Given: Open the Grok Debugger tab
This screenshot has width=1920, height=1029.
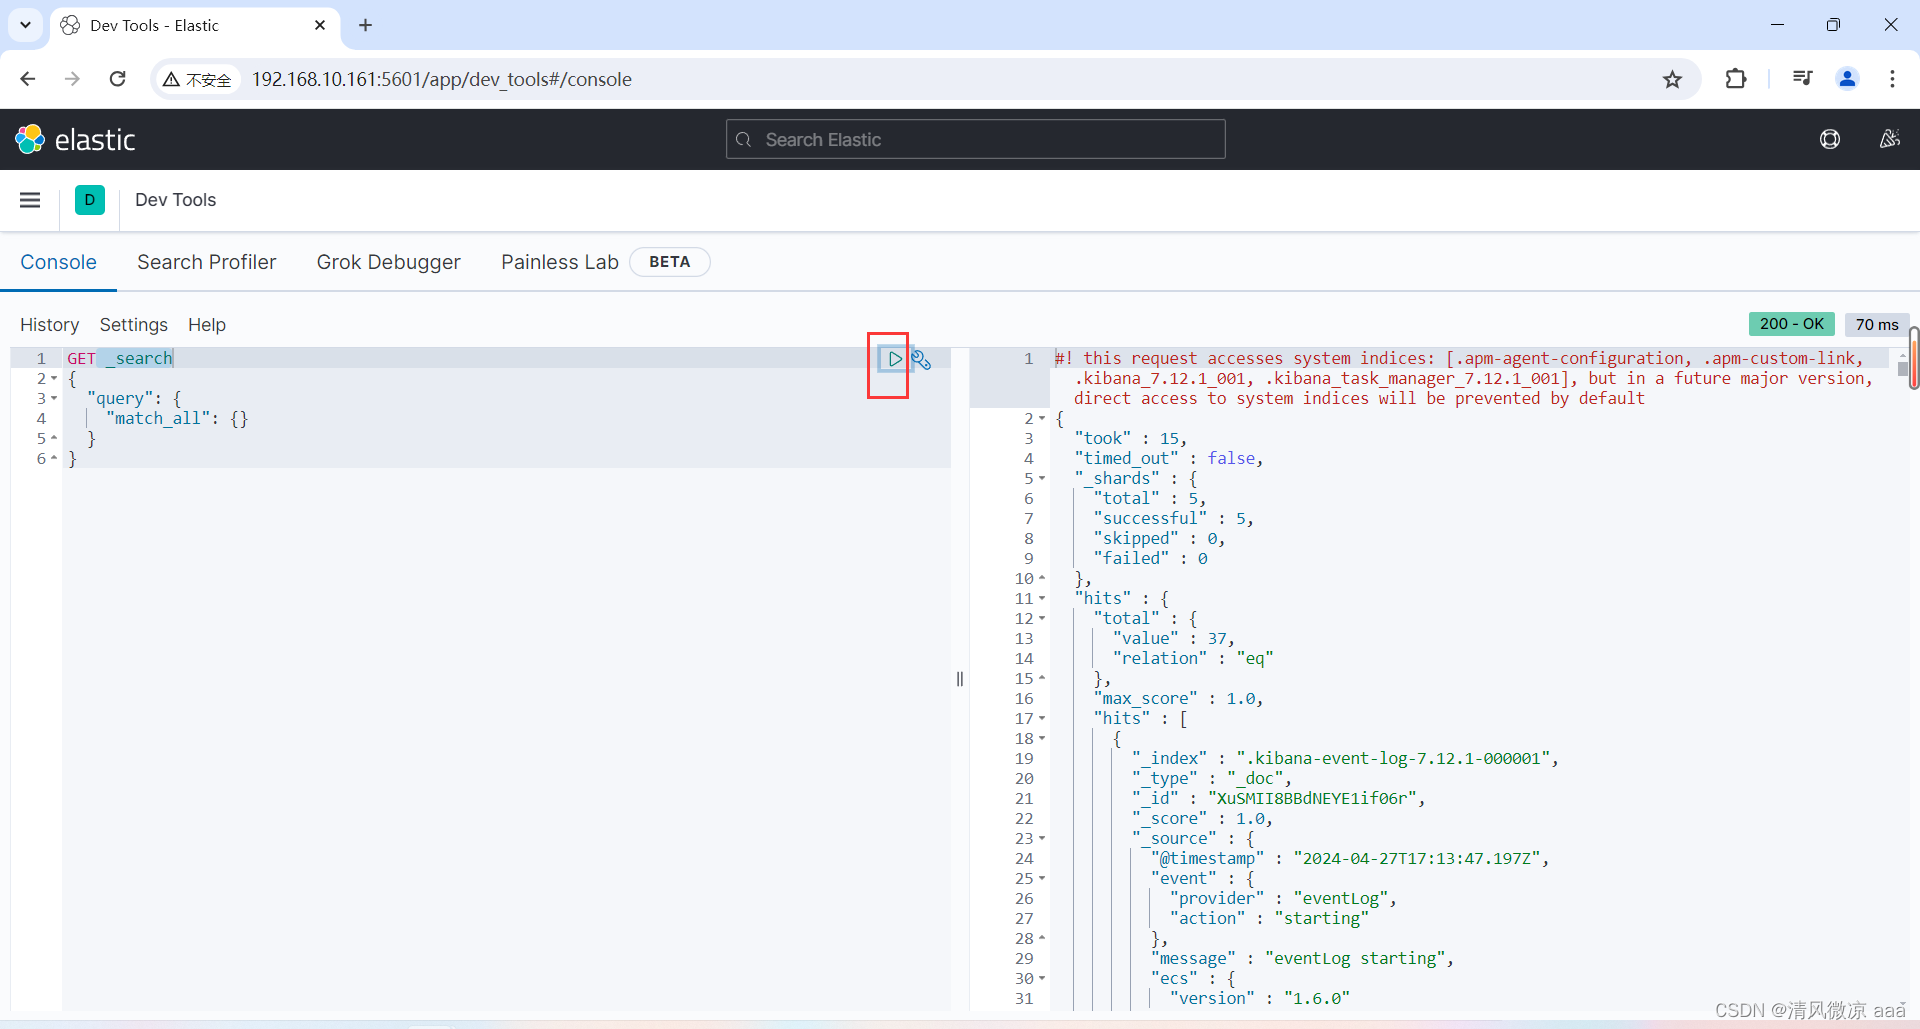Looking at the screenshot, I should coord(388,262).
